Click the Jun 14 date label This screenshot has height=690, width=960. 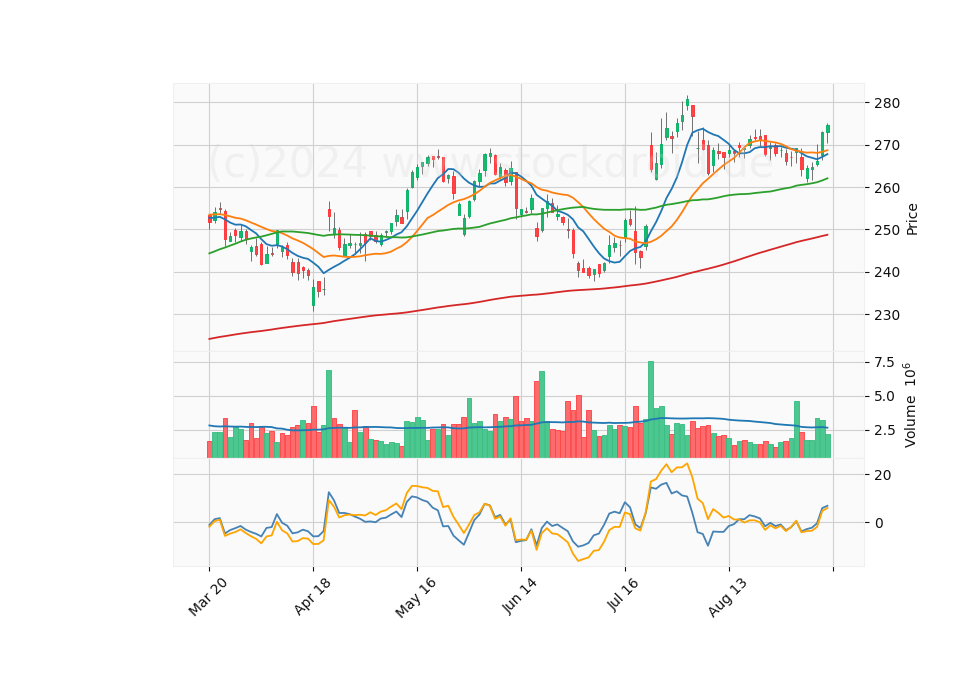(519, 596)
